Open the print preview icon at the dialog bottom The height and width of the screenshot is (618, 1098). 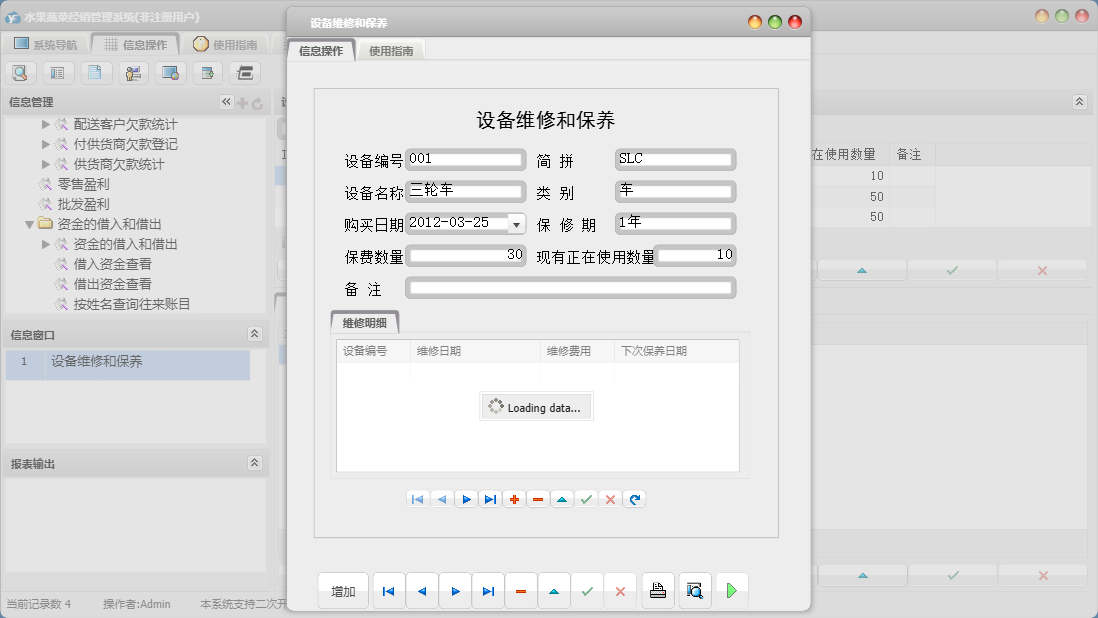695,590
